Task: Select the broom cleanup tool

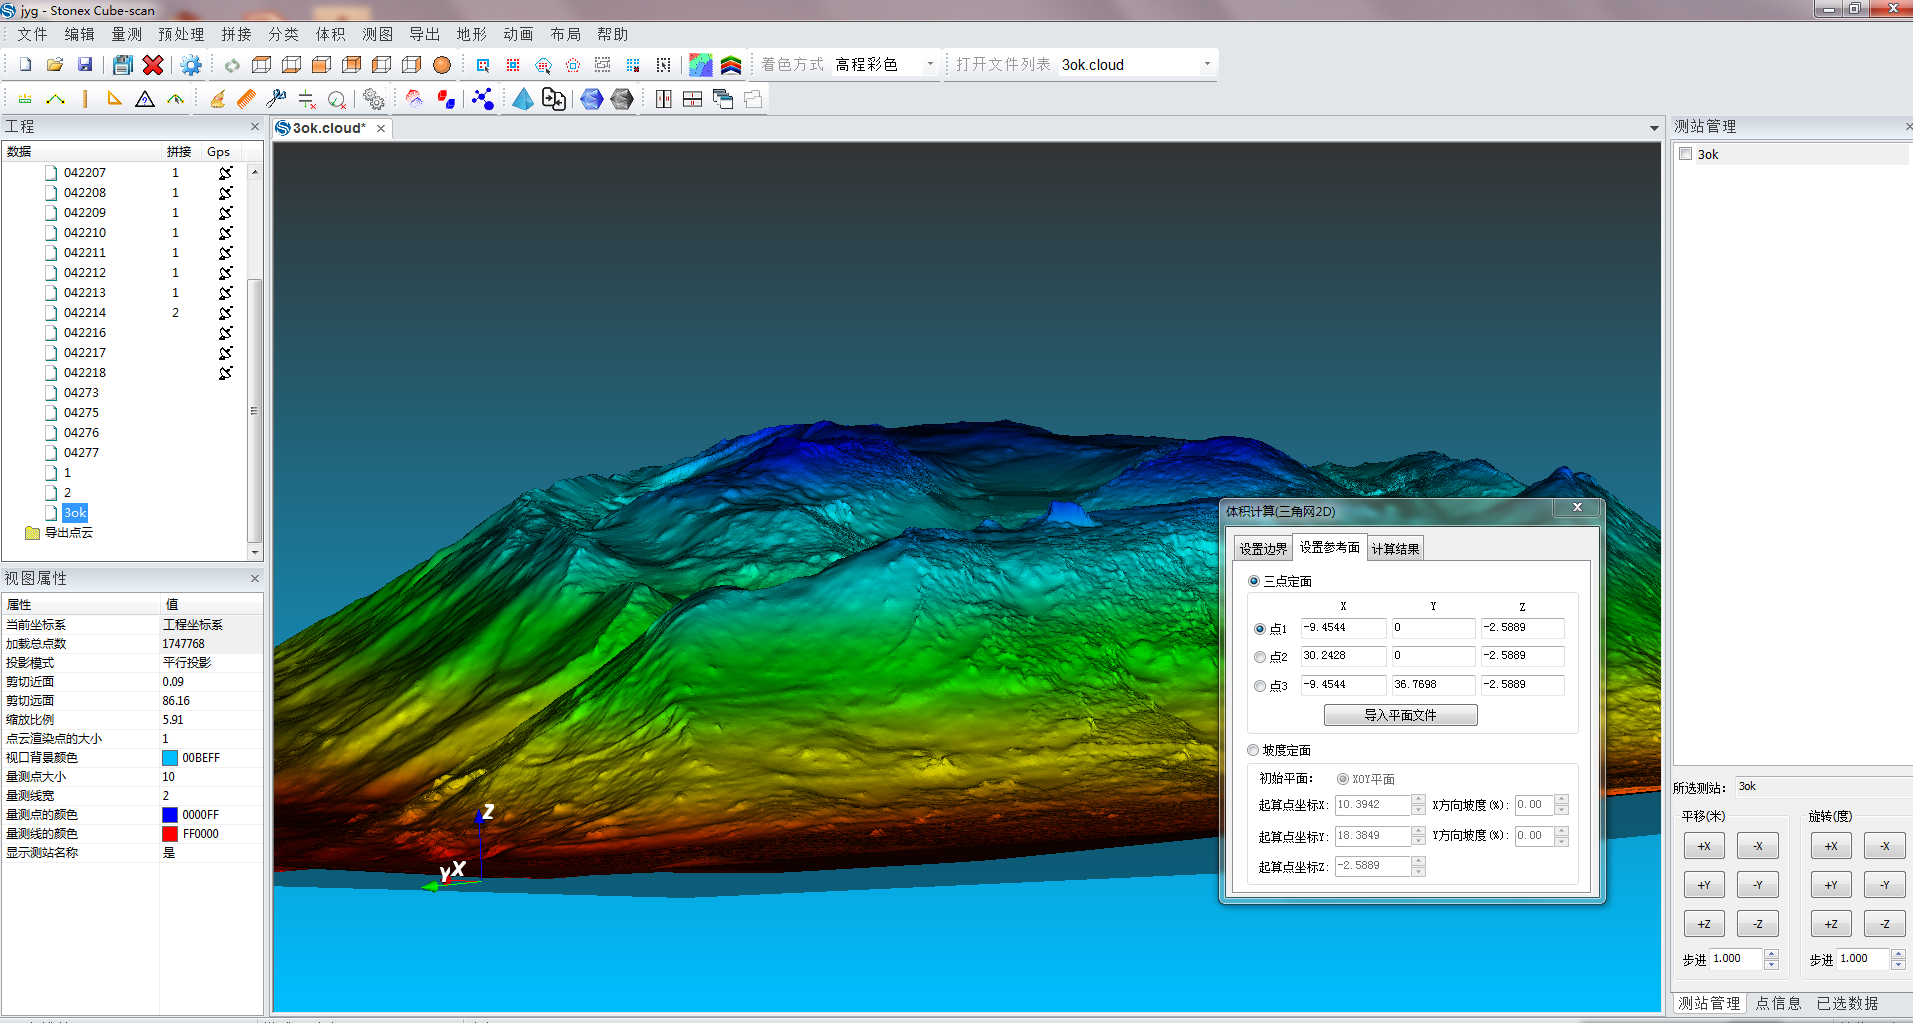Action: [217, 99]
